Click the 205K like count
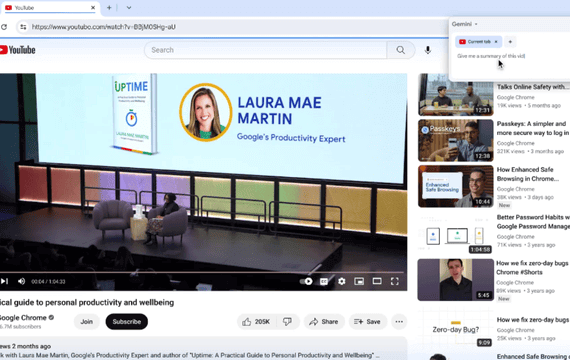The image size is (570, 360). [x=262, y=322]
